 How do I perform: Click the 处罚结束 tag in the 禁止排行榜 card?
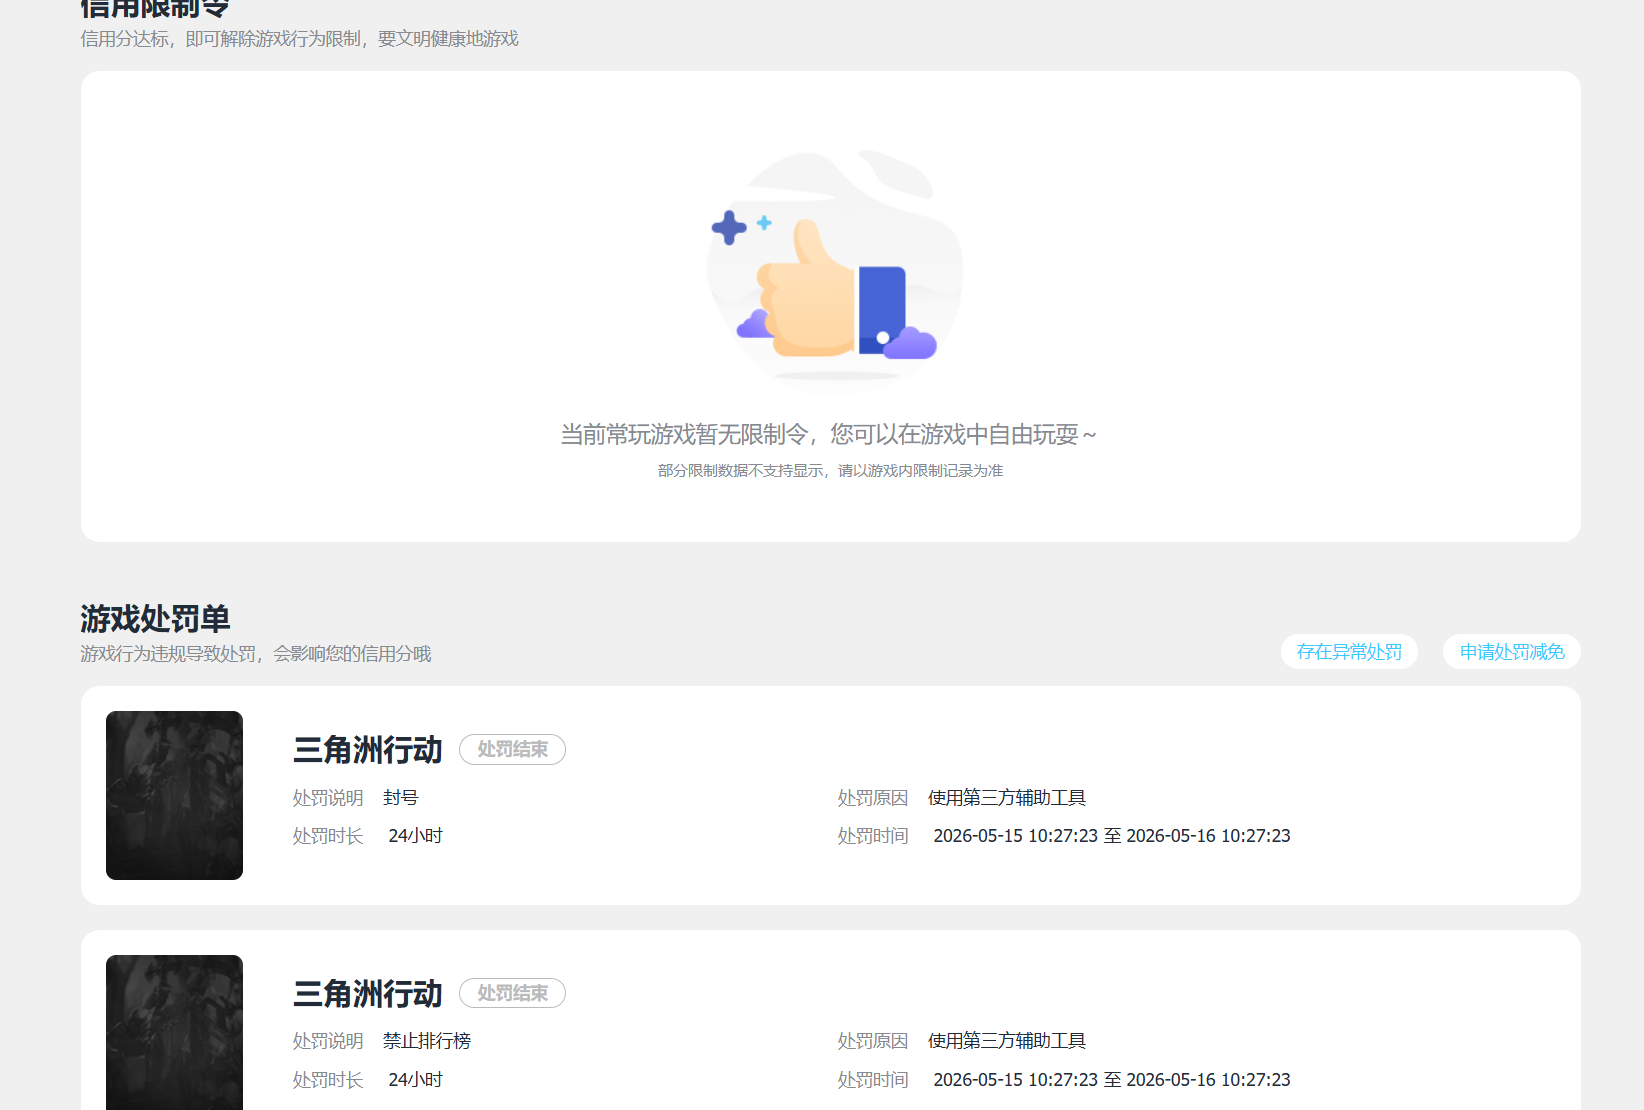pyautogui.click(x=512, y=993)
